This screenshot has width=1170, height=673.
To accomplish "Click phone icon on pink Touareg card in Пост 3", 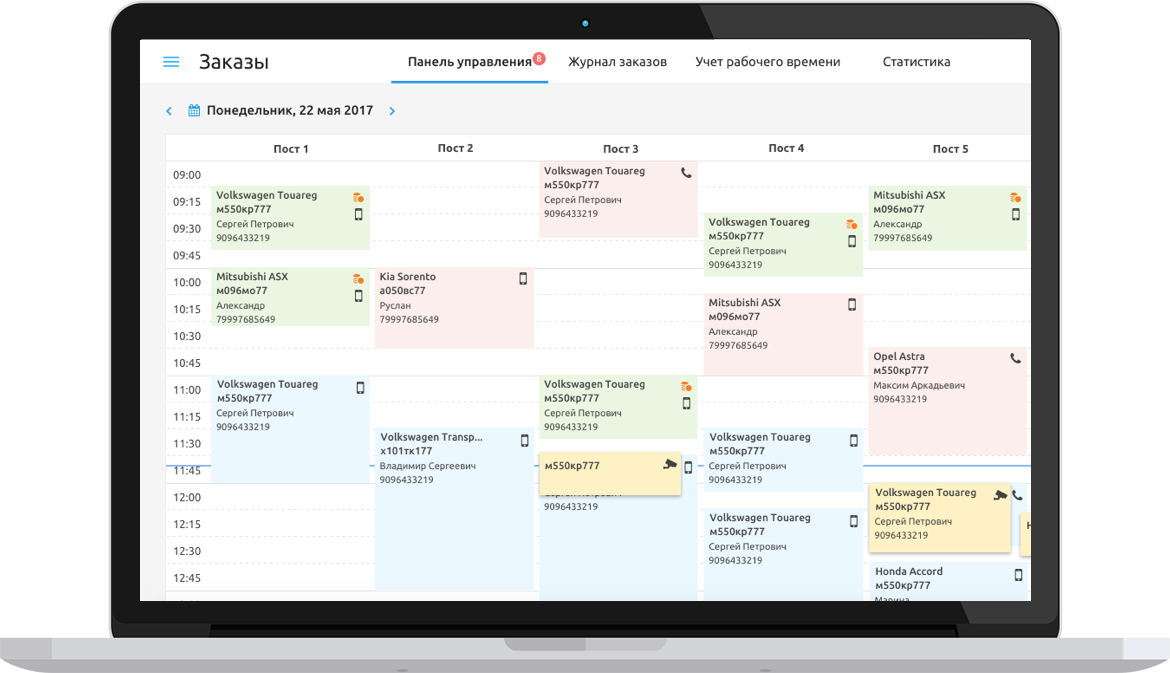I will pyautogui.click(x=686, y=173).
